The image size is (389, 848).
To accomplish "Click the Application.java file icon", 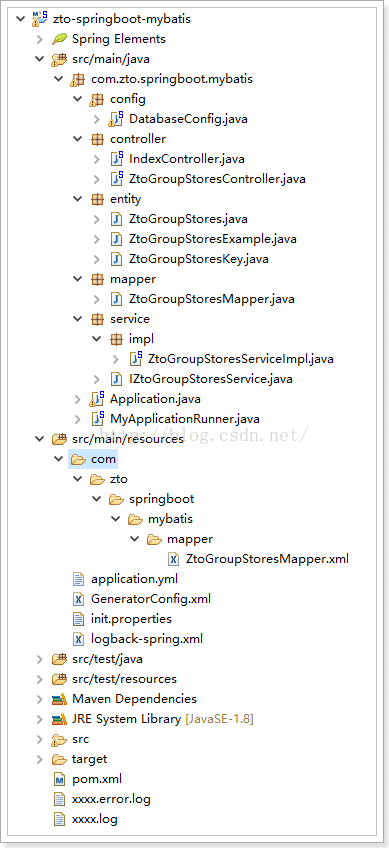I will (97, 399).
